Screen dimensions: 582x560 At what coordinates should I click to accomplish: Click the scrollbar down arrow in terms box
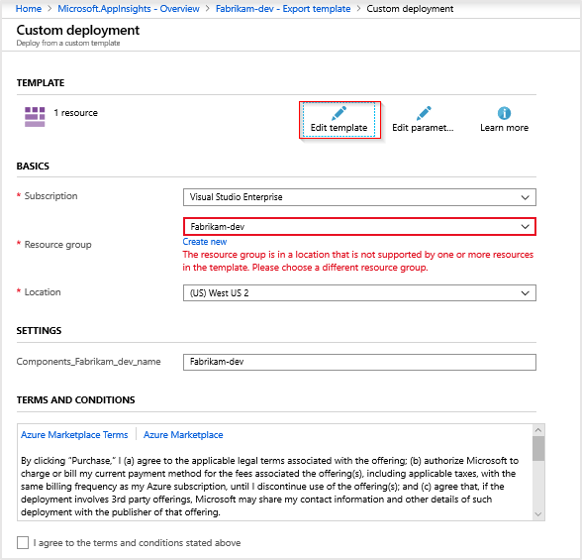(538, 514)
